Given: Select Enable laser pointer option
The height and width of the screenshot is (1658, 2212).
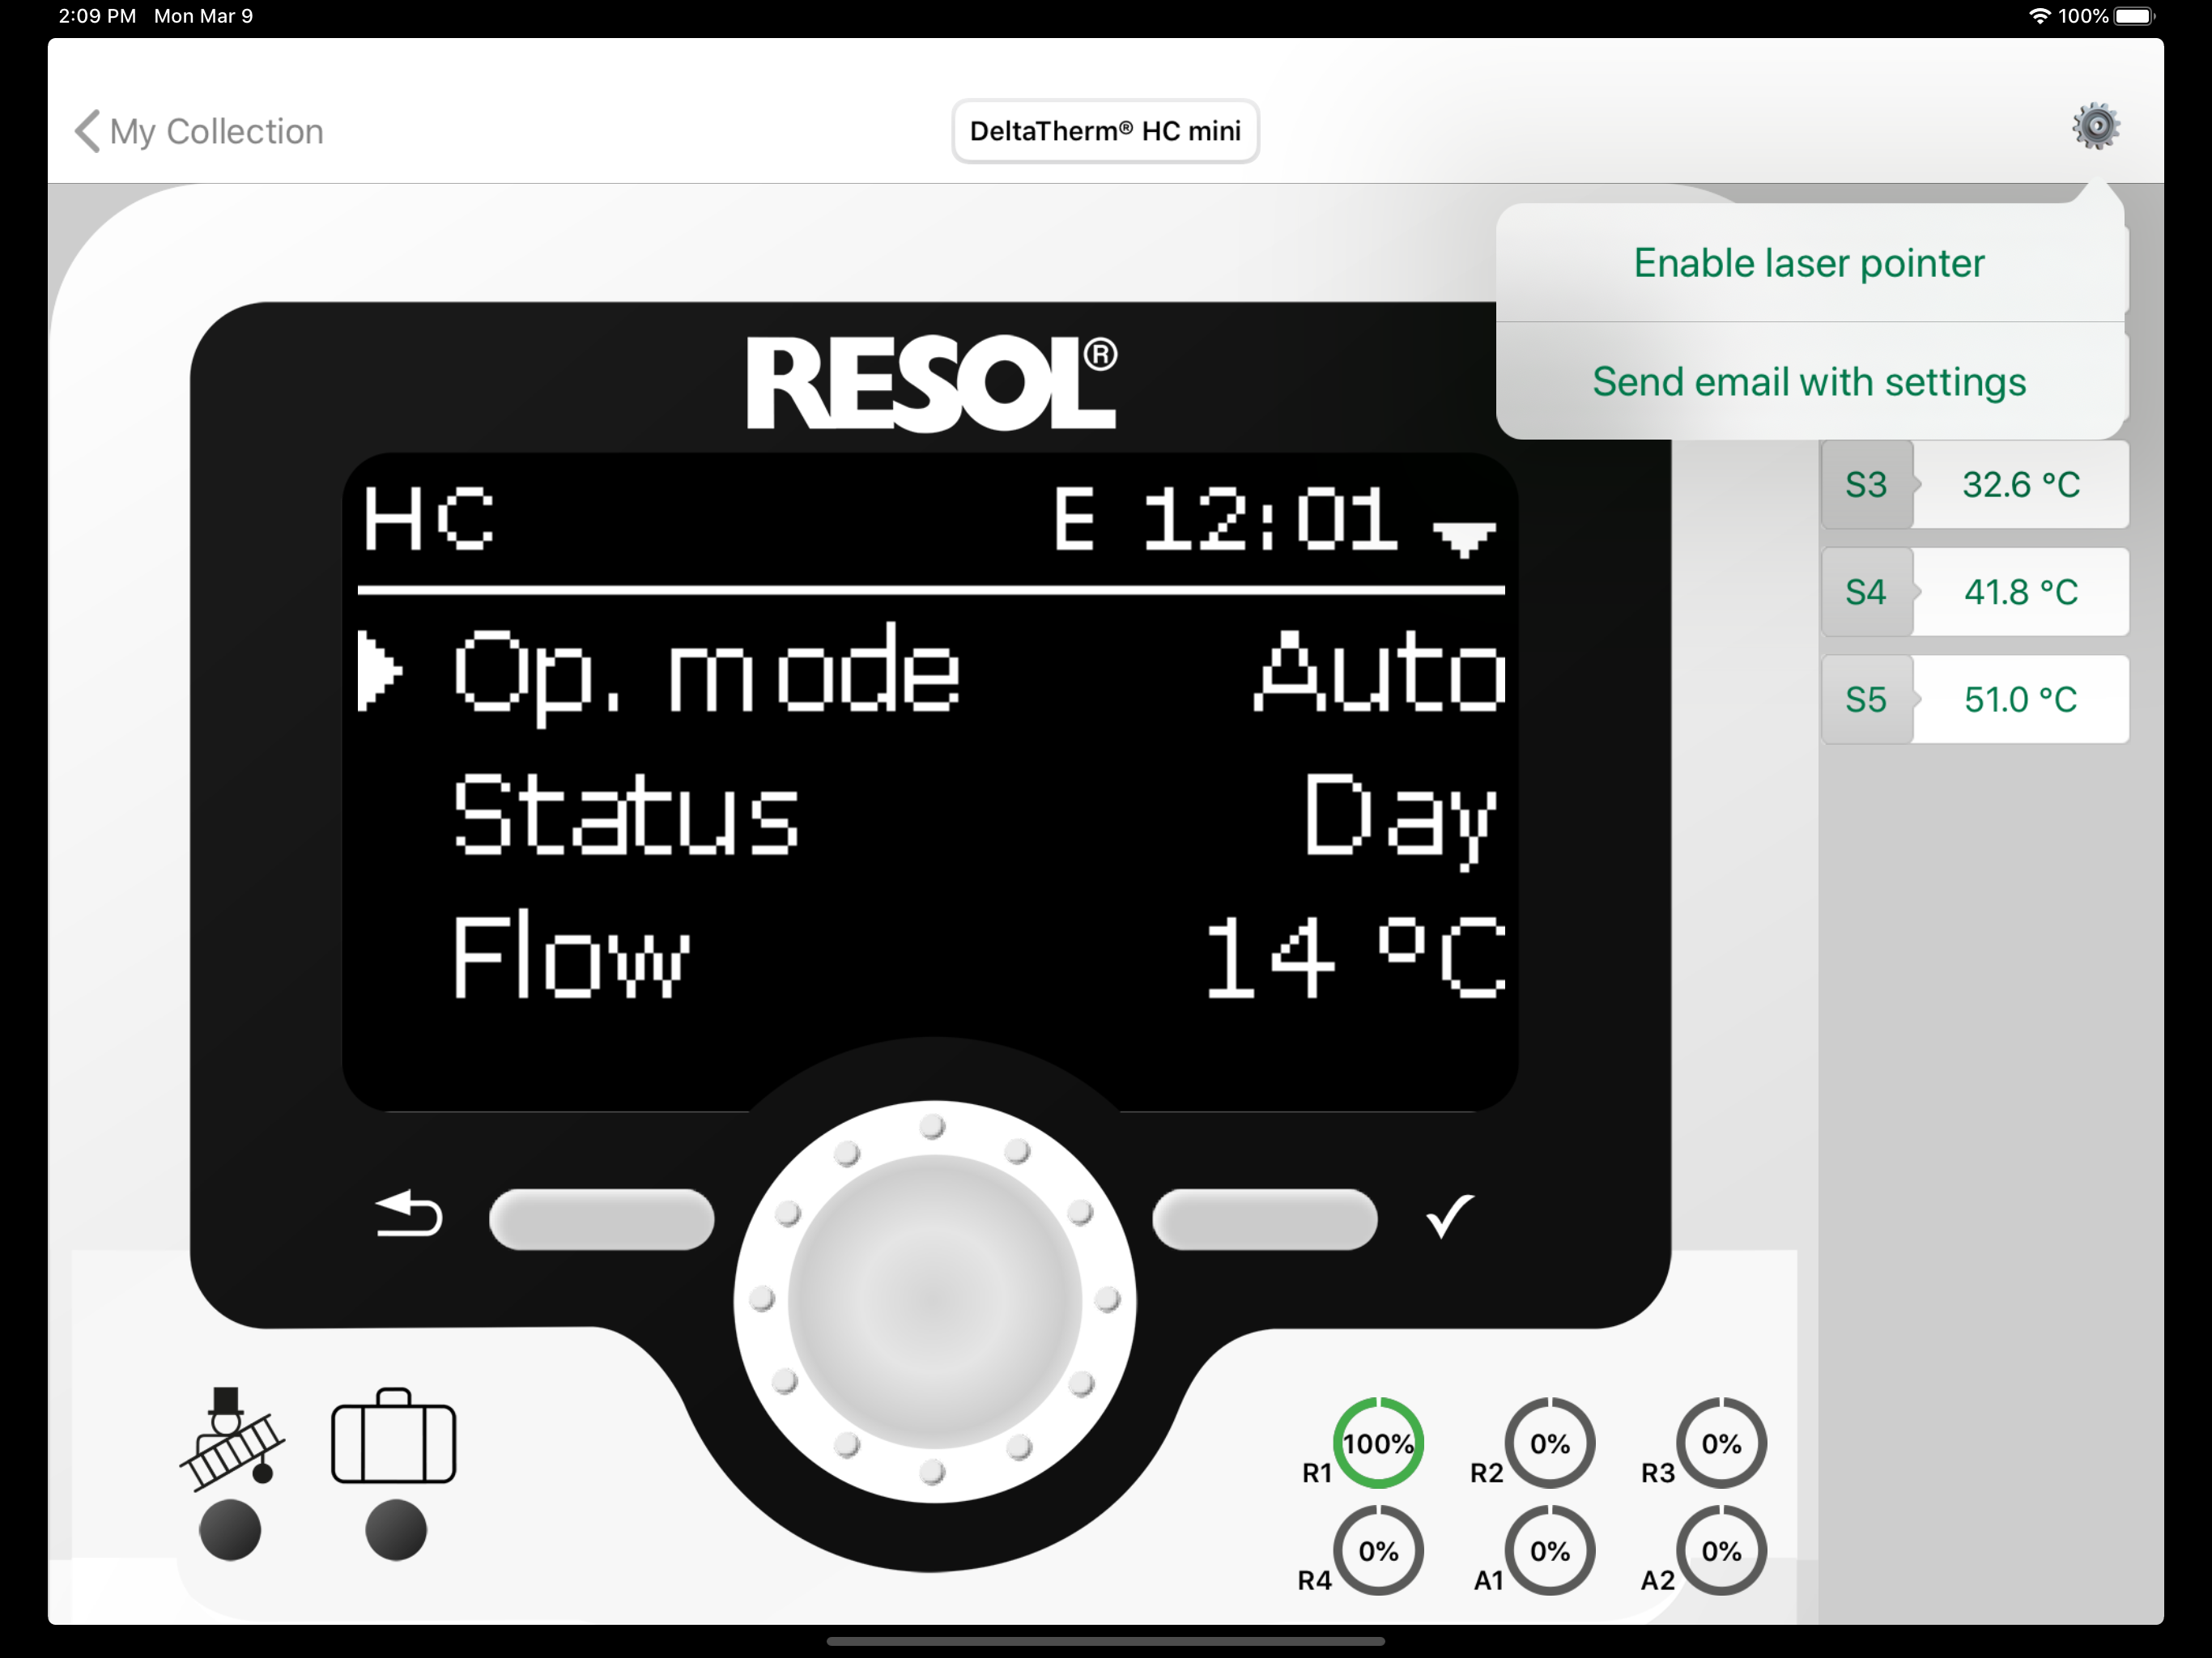Looking at the screenshot, I should (x=1808, y=263).
